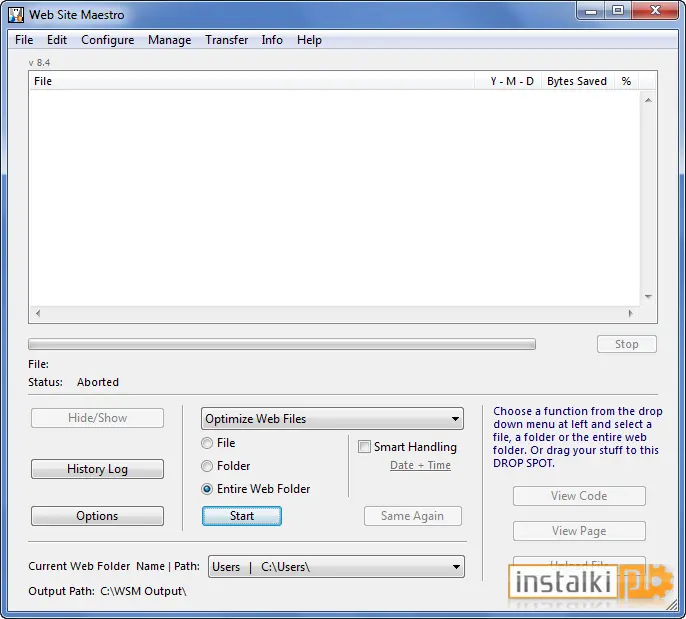The height and width of the screenshot is (619, 686).
Task: Click the Start button
Action: pyautogui.click(x=242, y=516)
